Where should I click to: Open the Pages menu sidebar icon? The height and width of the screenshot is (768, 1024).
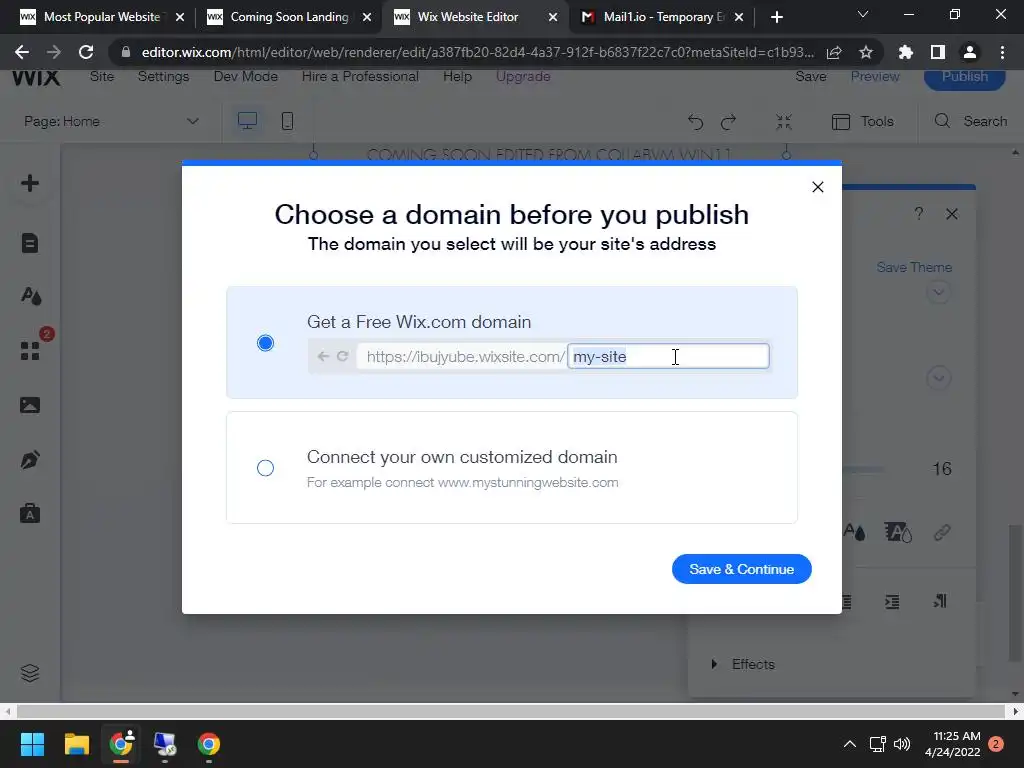click(30, 243)
